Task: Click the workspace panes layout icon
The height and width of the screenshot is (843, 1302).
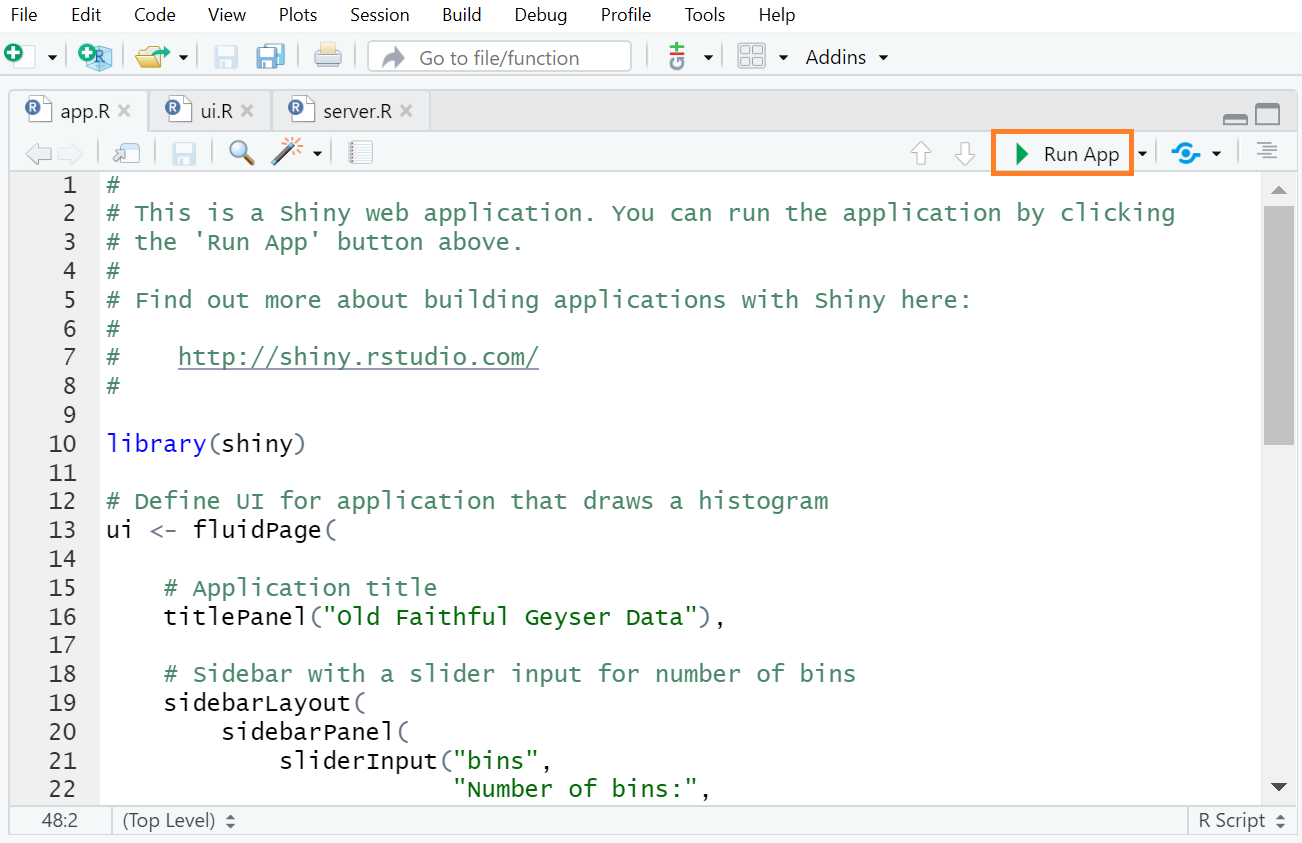Action: (x=751, y=57)
